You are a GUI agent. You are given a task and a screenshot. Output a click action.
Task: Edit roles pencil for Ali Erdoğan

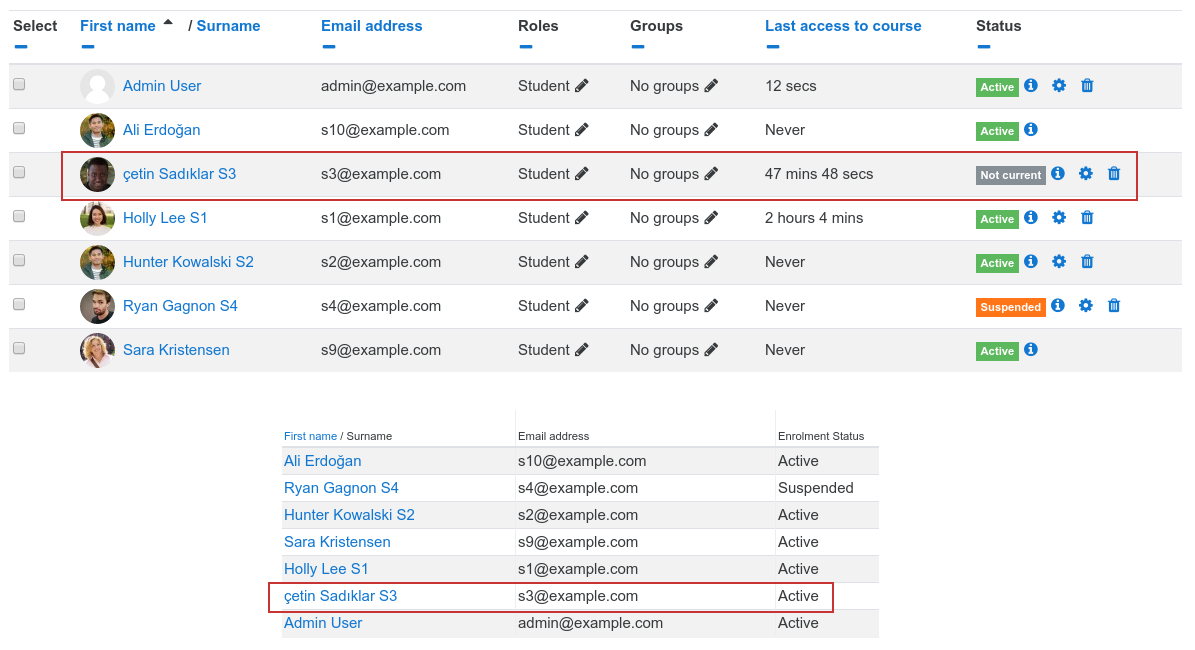[581, 130]
